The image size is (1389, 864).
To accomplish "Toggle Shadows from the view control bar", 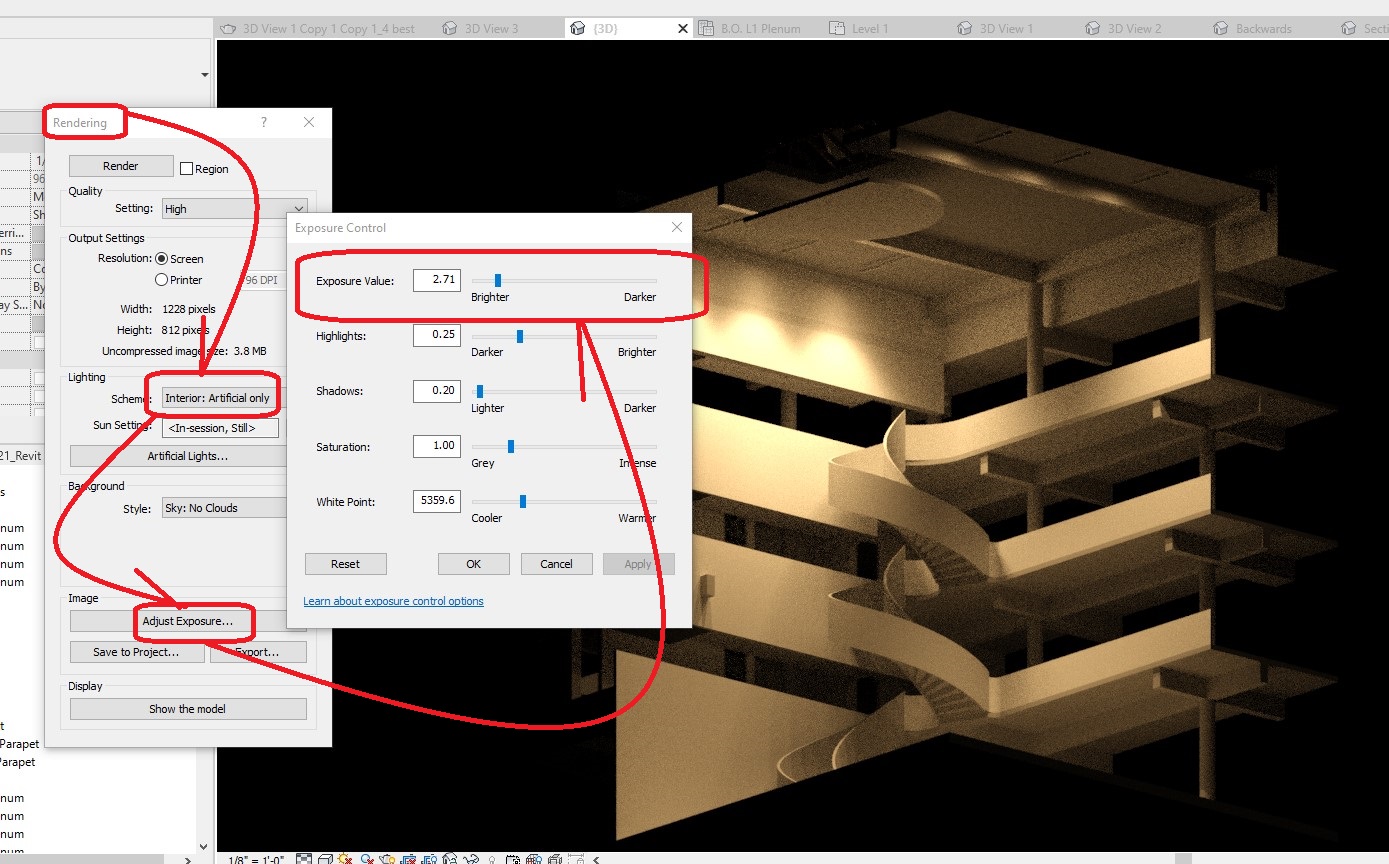I will point(366,858).
